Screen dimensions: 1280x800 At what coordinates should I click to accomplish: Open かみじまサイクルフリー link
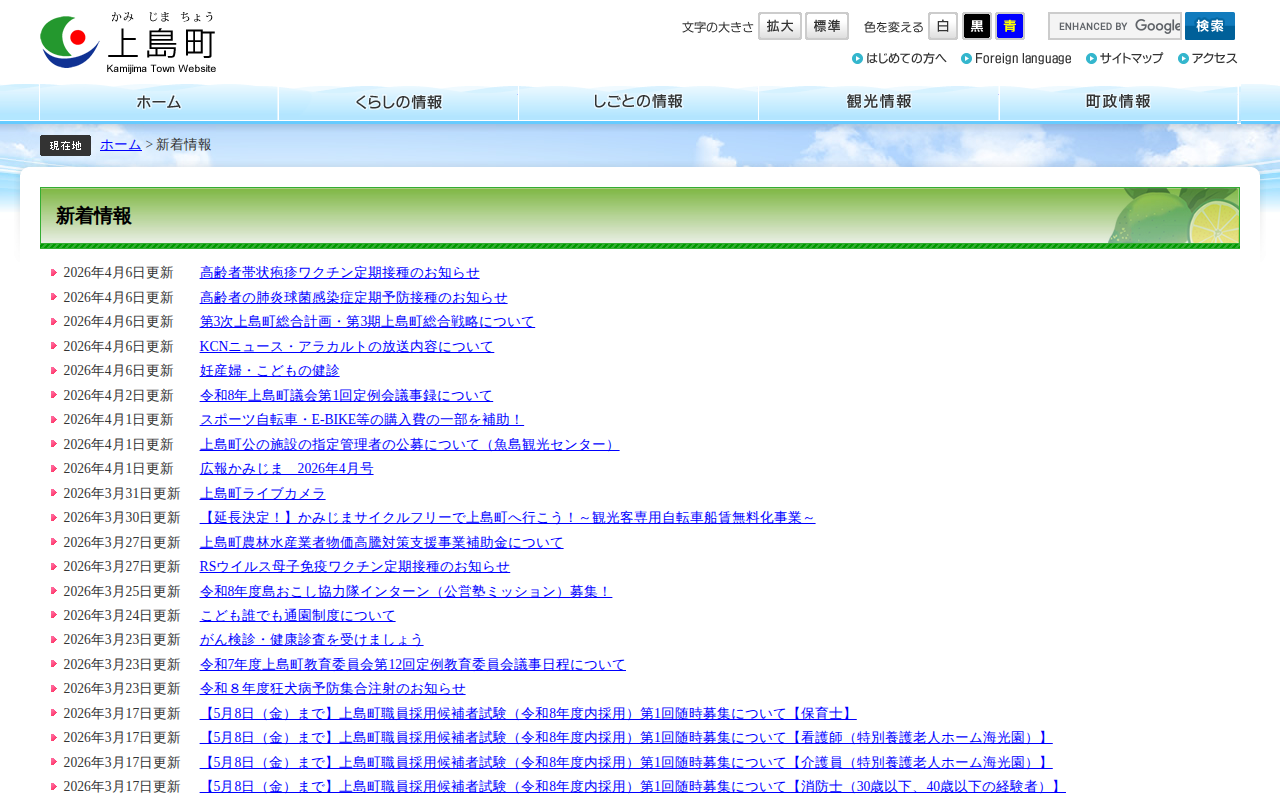pos(508,518)
